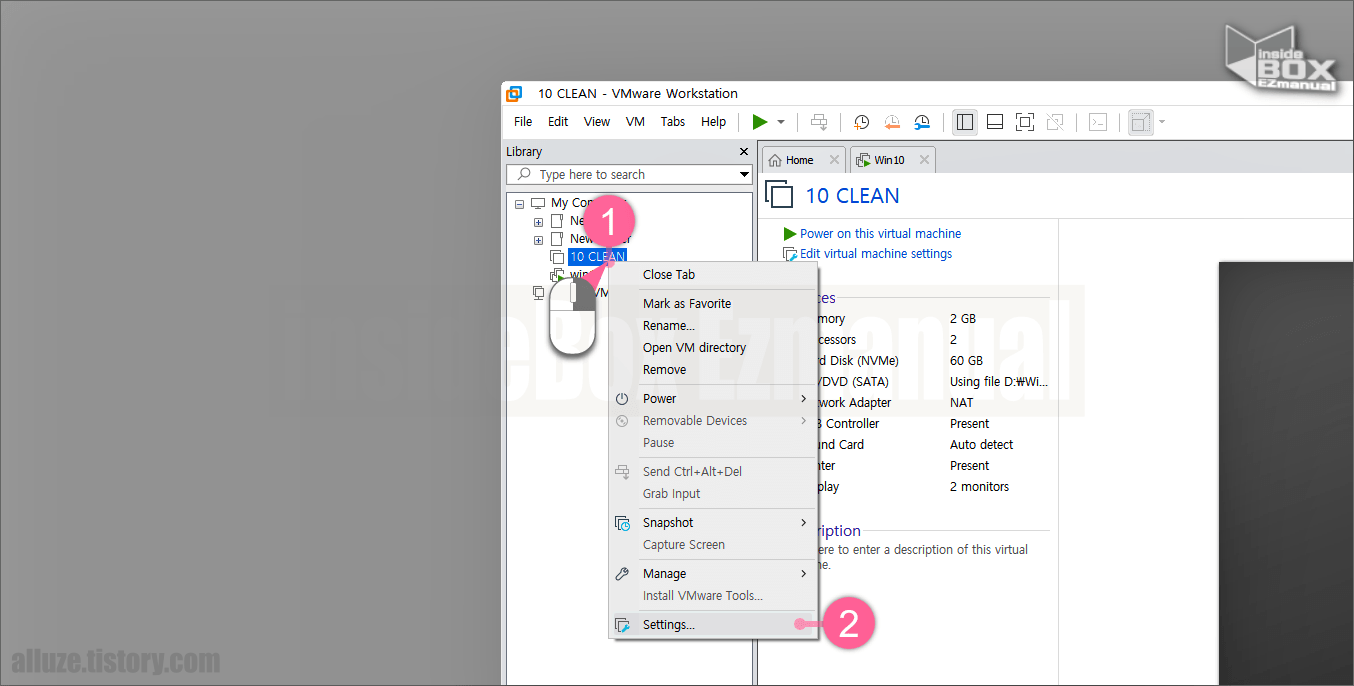
Task: Click the 2 monitors display value
Action: coord(980,487)
